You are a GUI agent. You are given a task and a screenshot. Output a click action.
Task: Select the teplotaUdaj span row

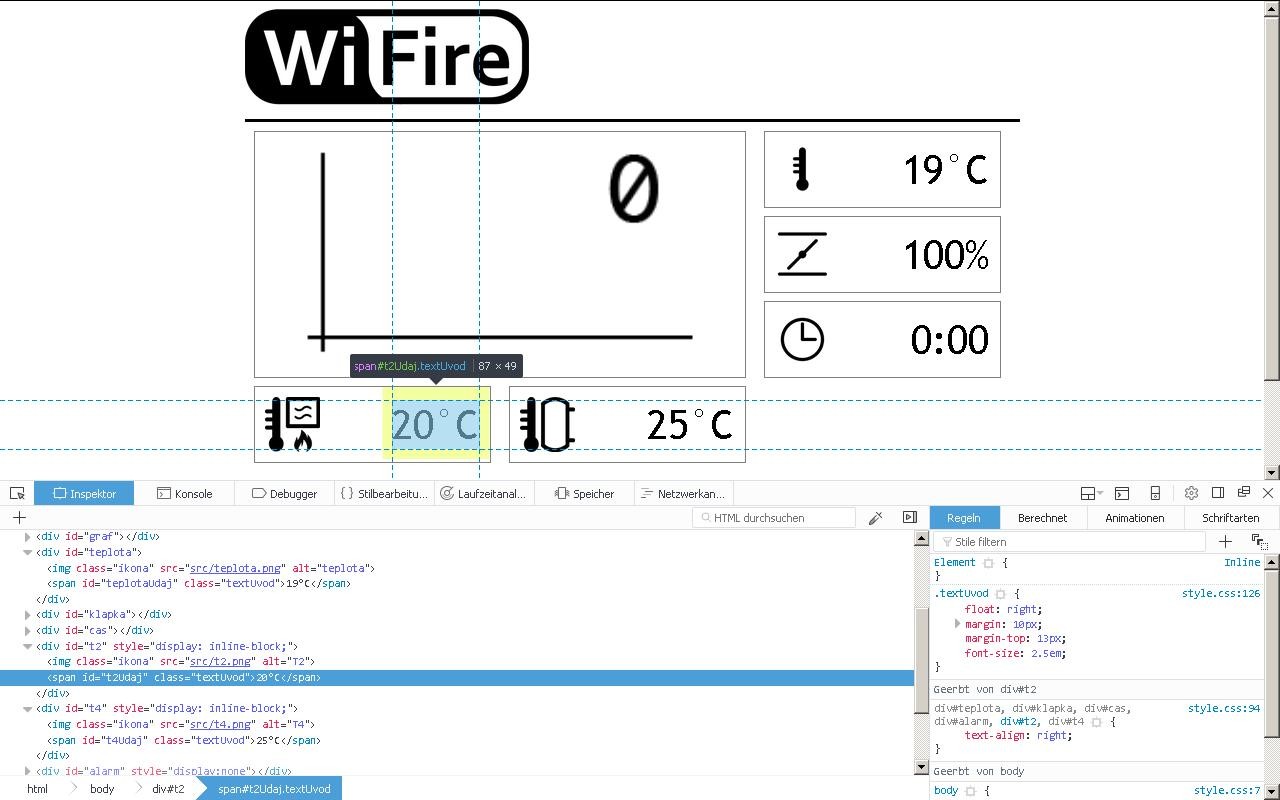(457, 584)
